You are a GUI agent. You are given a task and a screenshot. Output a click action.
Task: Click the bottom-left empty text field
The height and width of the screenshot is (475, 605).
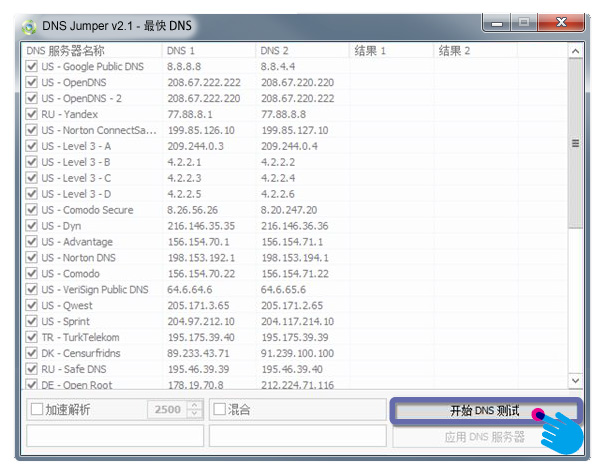click(x=114, y=437)
